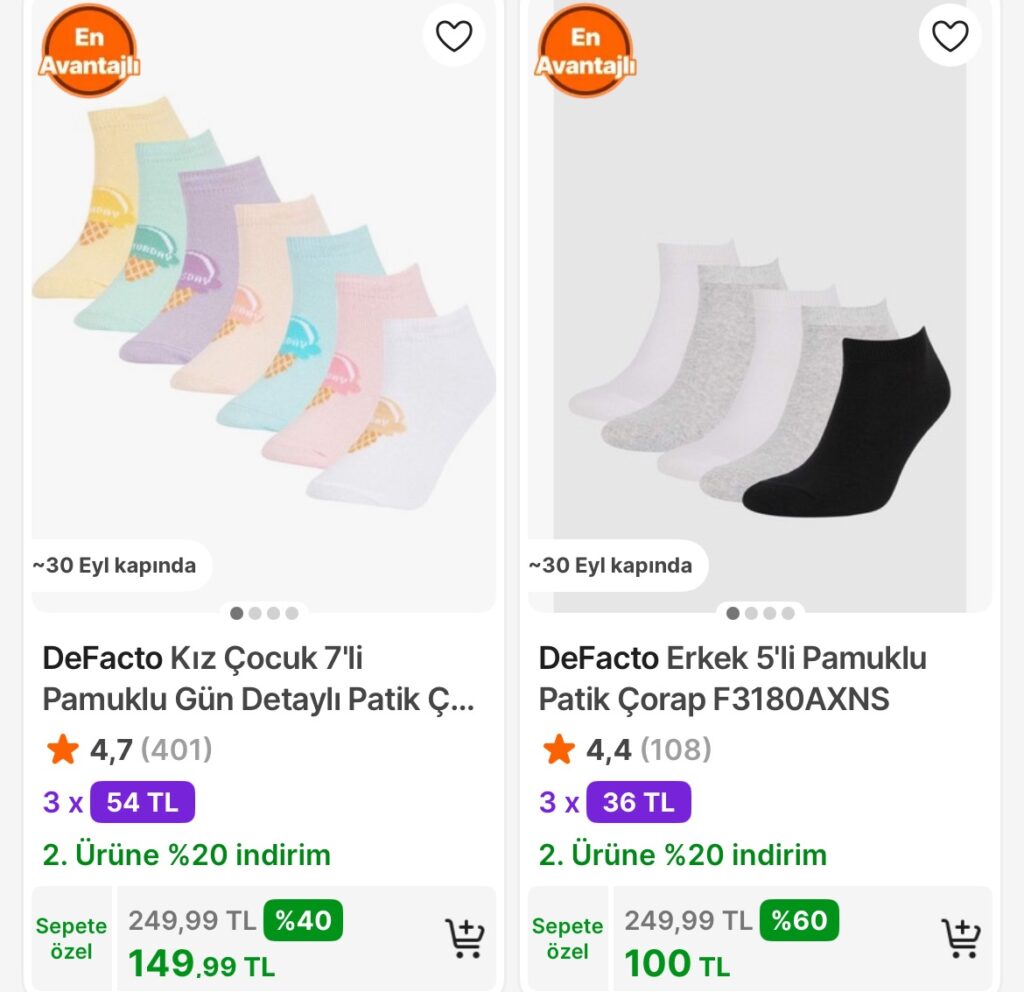View the 401 reviews count
This screenshot has height=992, width=1024.
click(x=177, y=749)
